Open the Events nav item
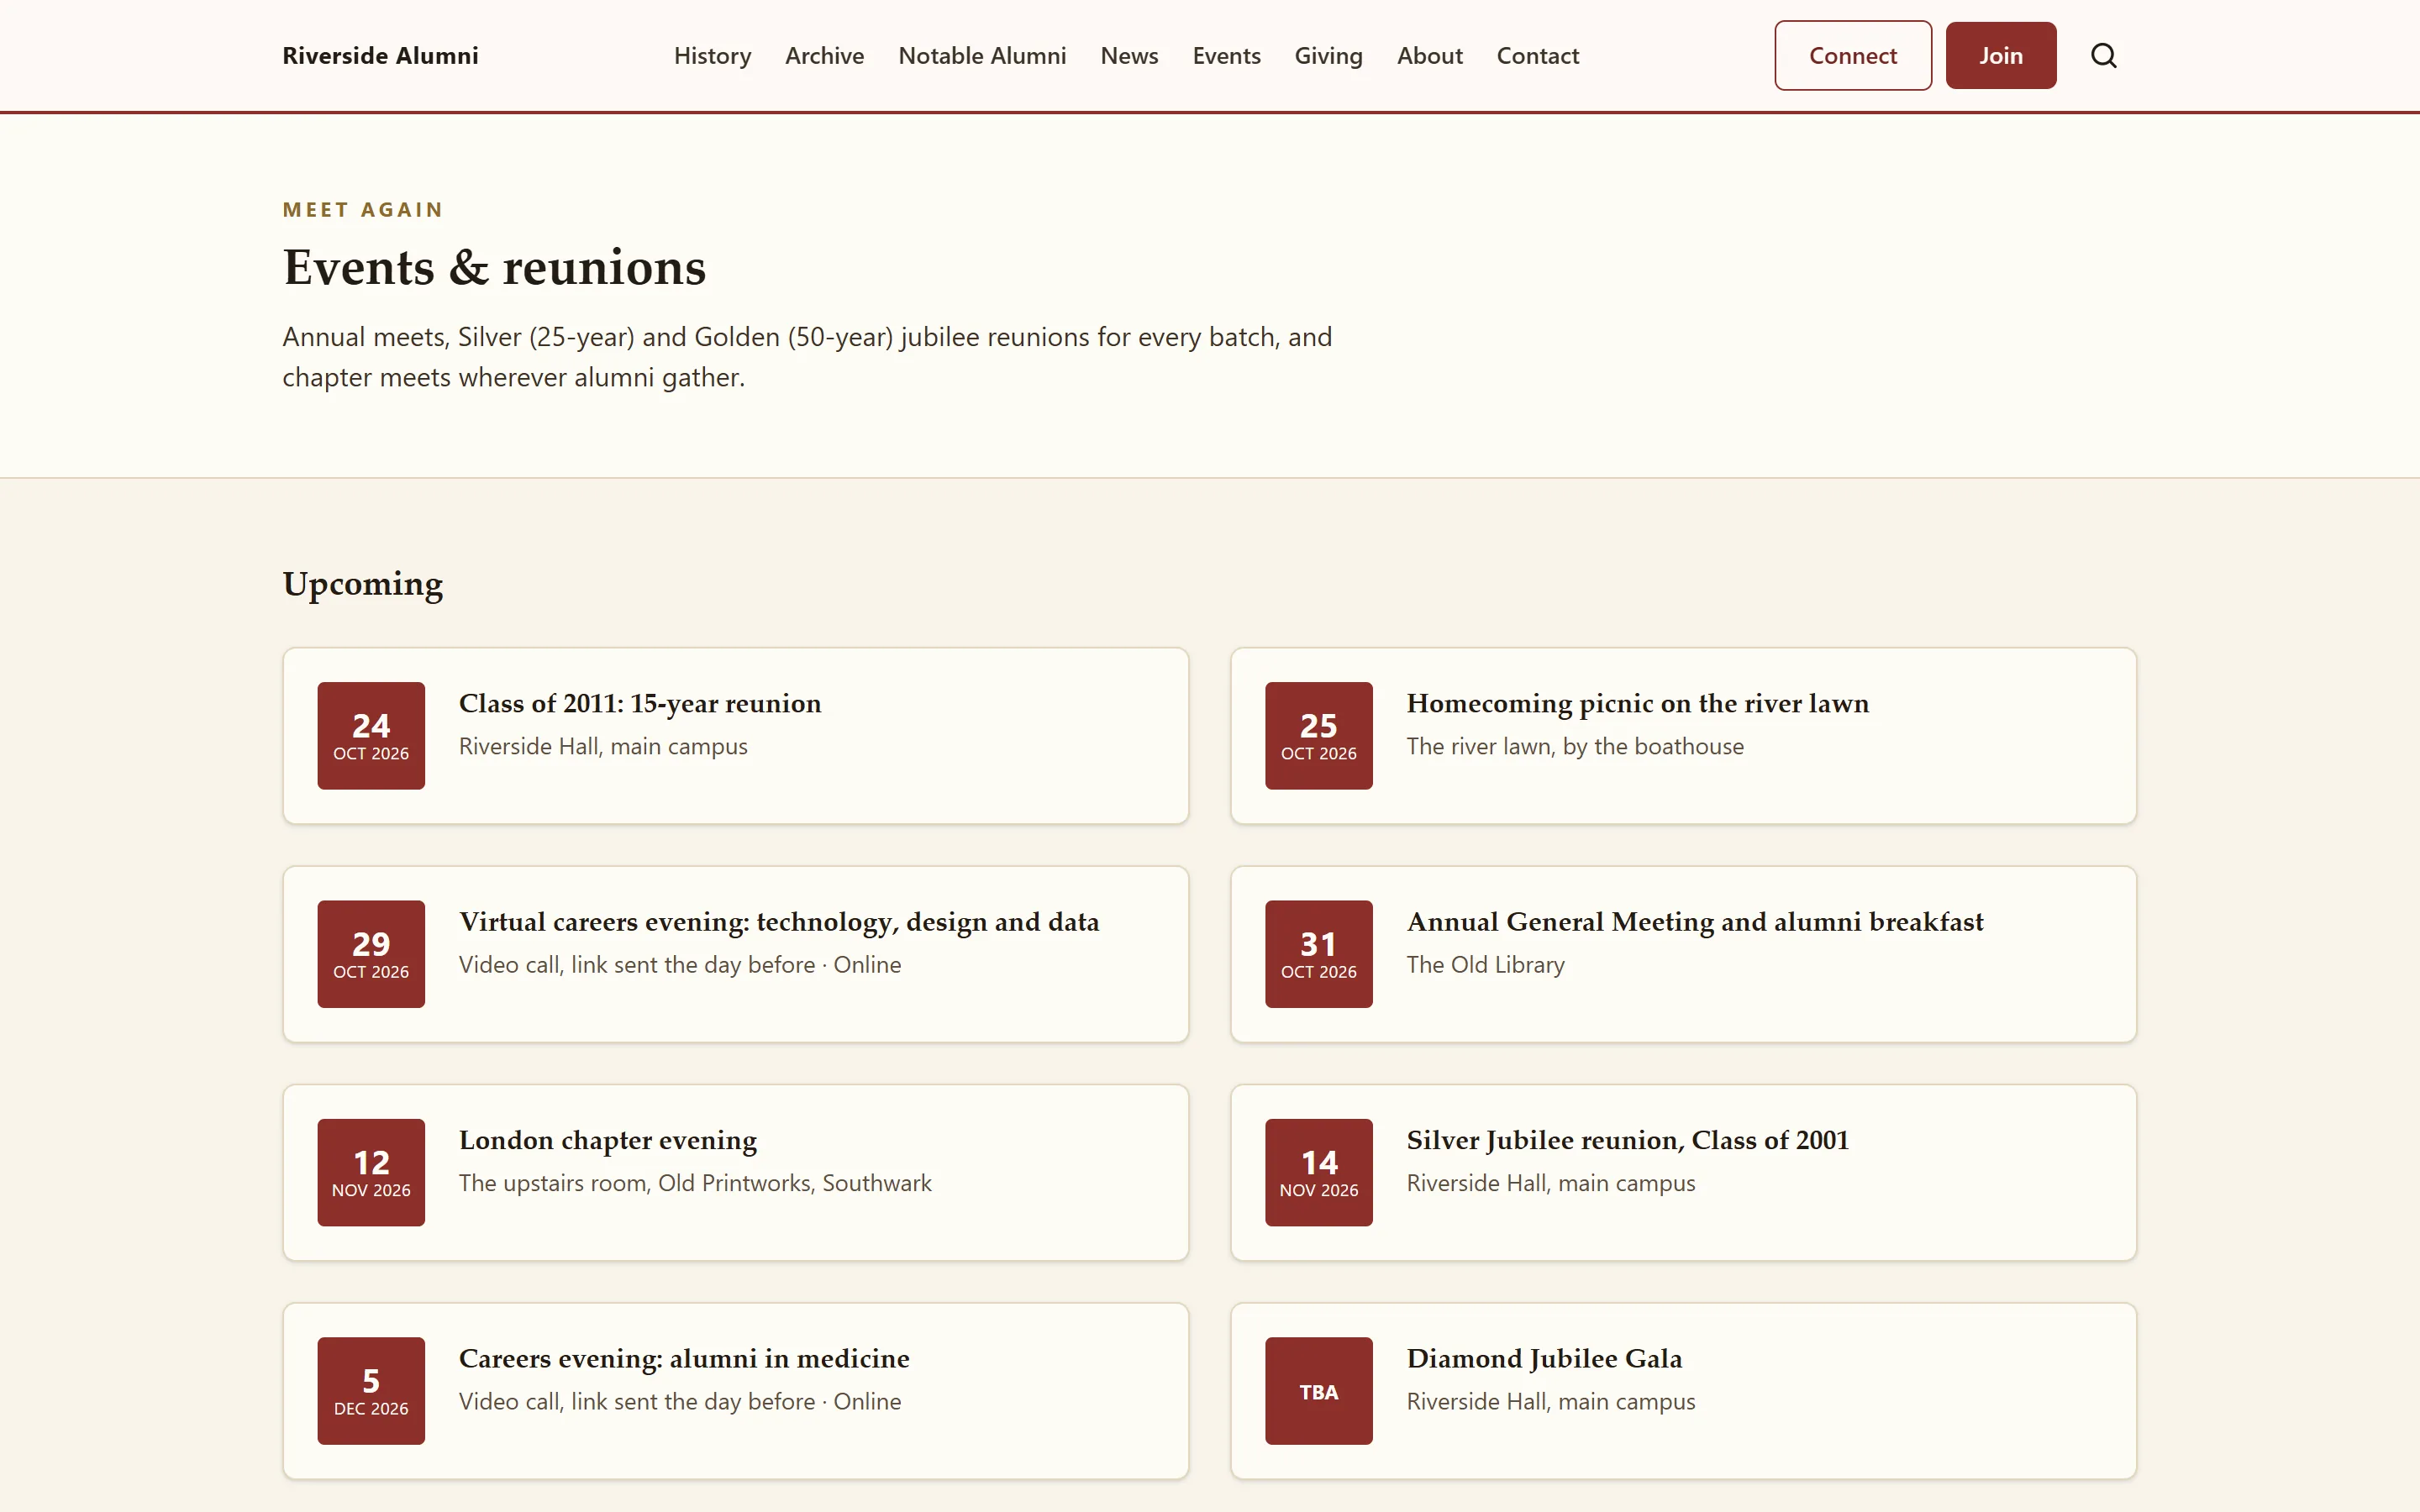 (1226, 56)
